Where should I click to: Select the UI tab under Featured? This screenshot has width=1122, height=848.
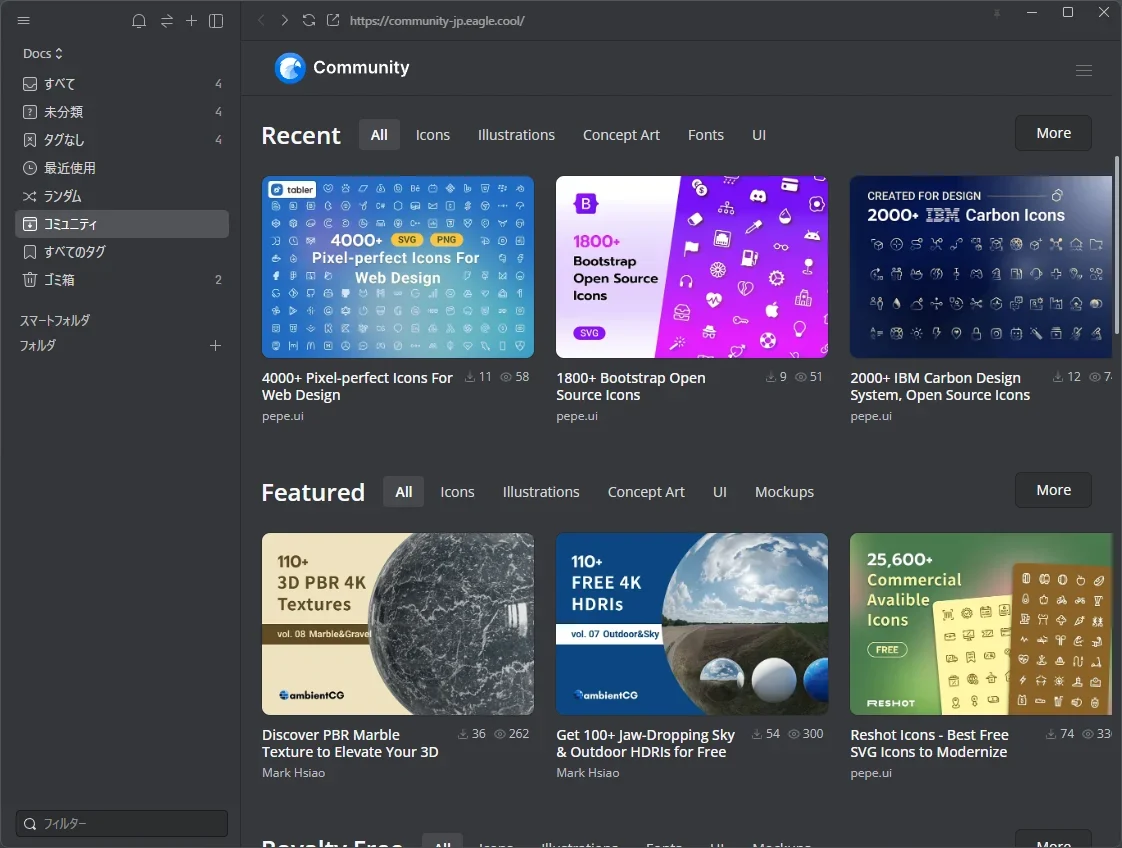[720, 492]
